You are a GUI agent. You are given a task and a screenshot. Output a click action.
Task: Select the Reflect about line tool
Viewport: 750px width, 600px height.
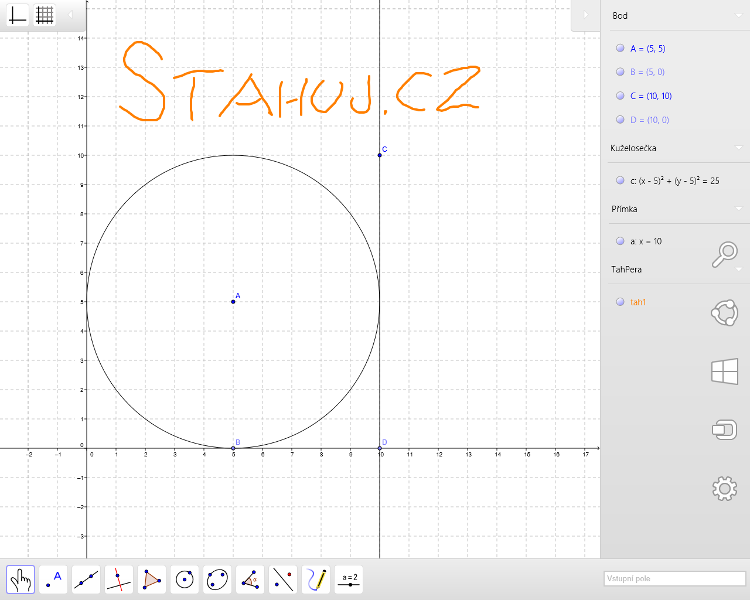click(283, 579)
